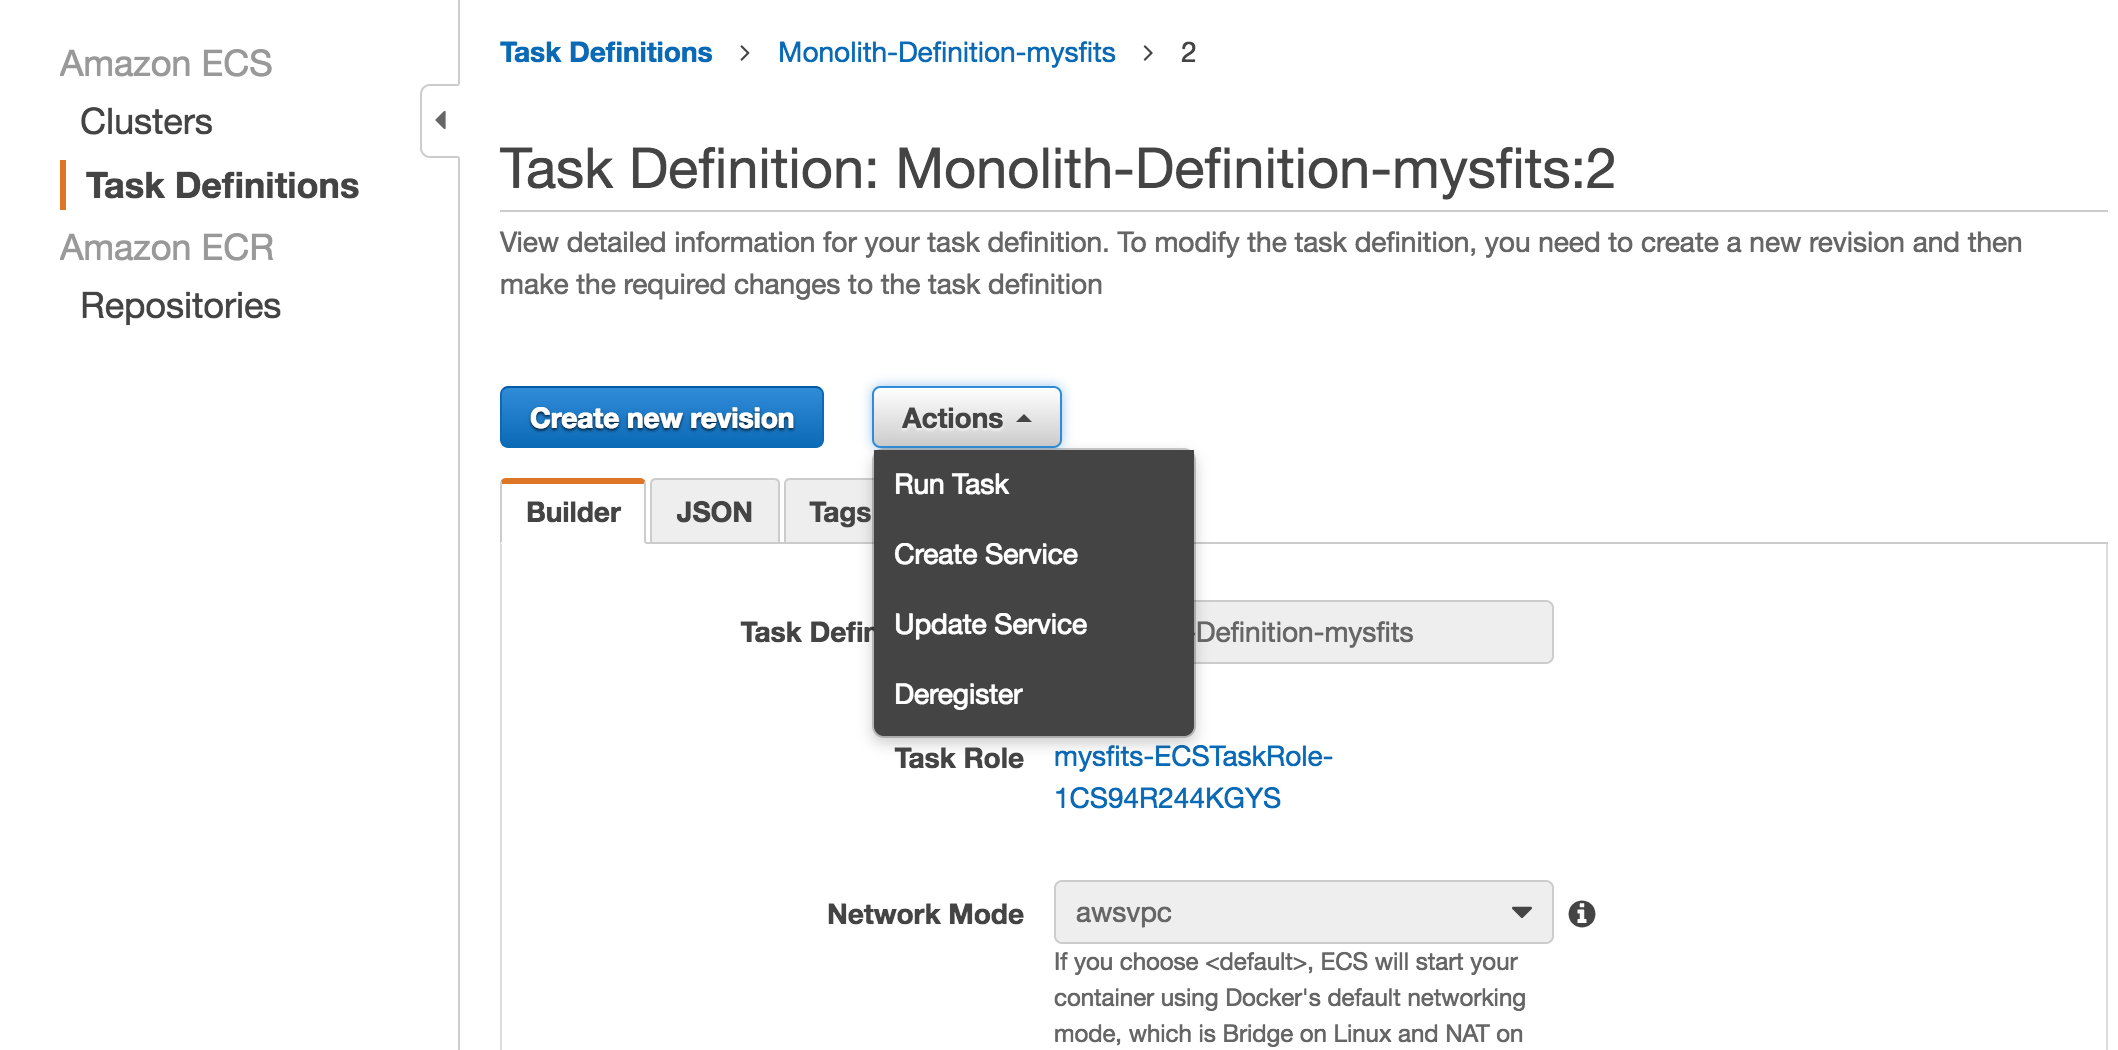The height and width of the screenshot is (1050, 2118).
Task: Open Repositories in the sidebar
Action: click(x=180, y=306)
